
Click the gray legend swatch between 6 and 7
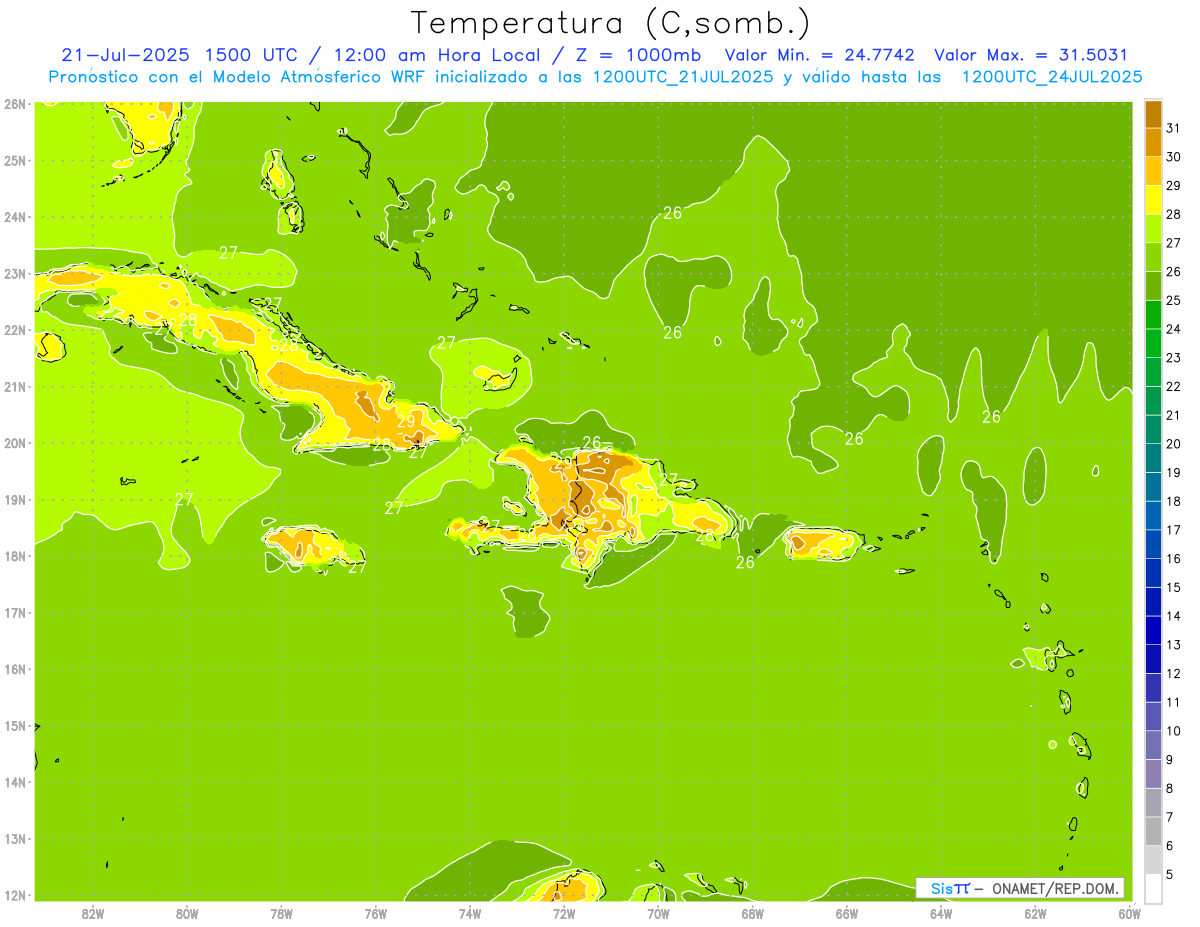pos(1153,831)
